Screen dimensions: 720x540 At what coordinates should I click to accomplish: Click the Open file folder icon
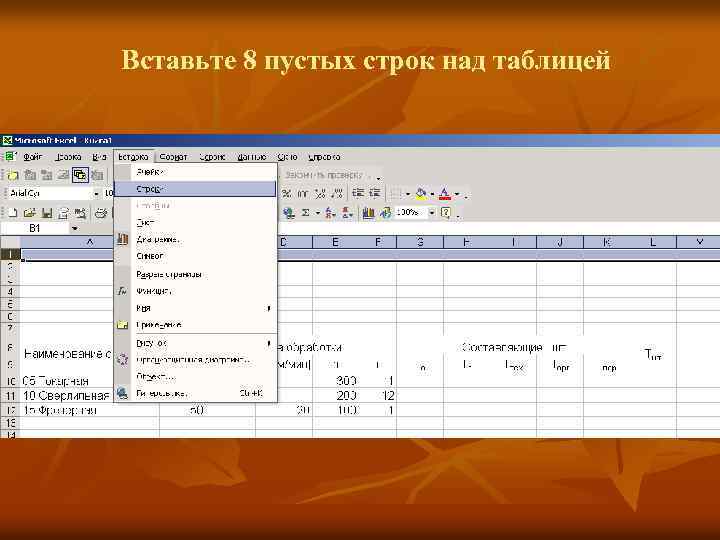29,213
